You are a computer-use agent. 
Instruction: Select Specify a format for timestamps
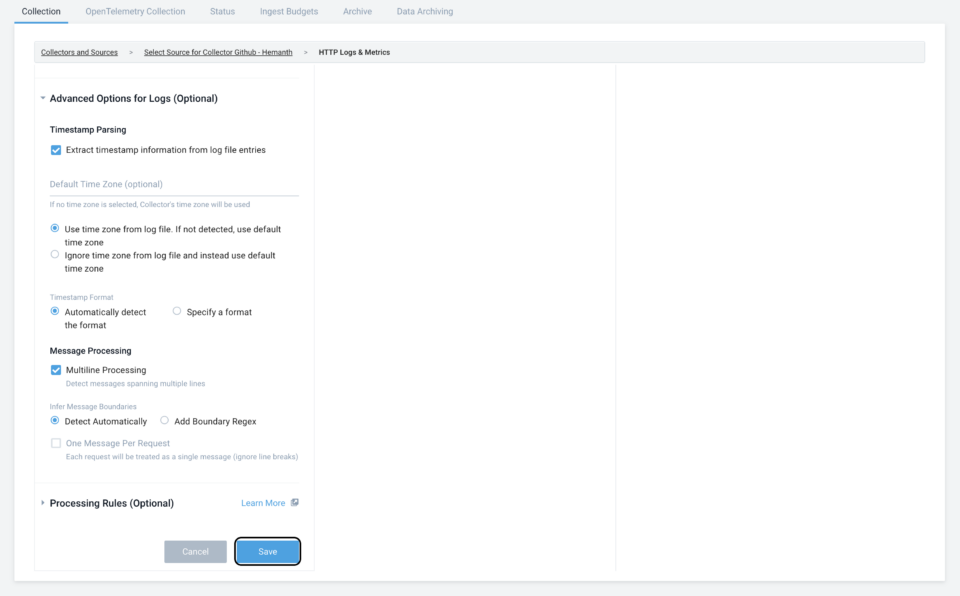pos(177,311)
